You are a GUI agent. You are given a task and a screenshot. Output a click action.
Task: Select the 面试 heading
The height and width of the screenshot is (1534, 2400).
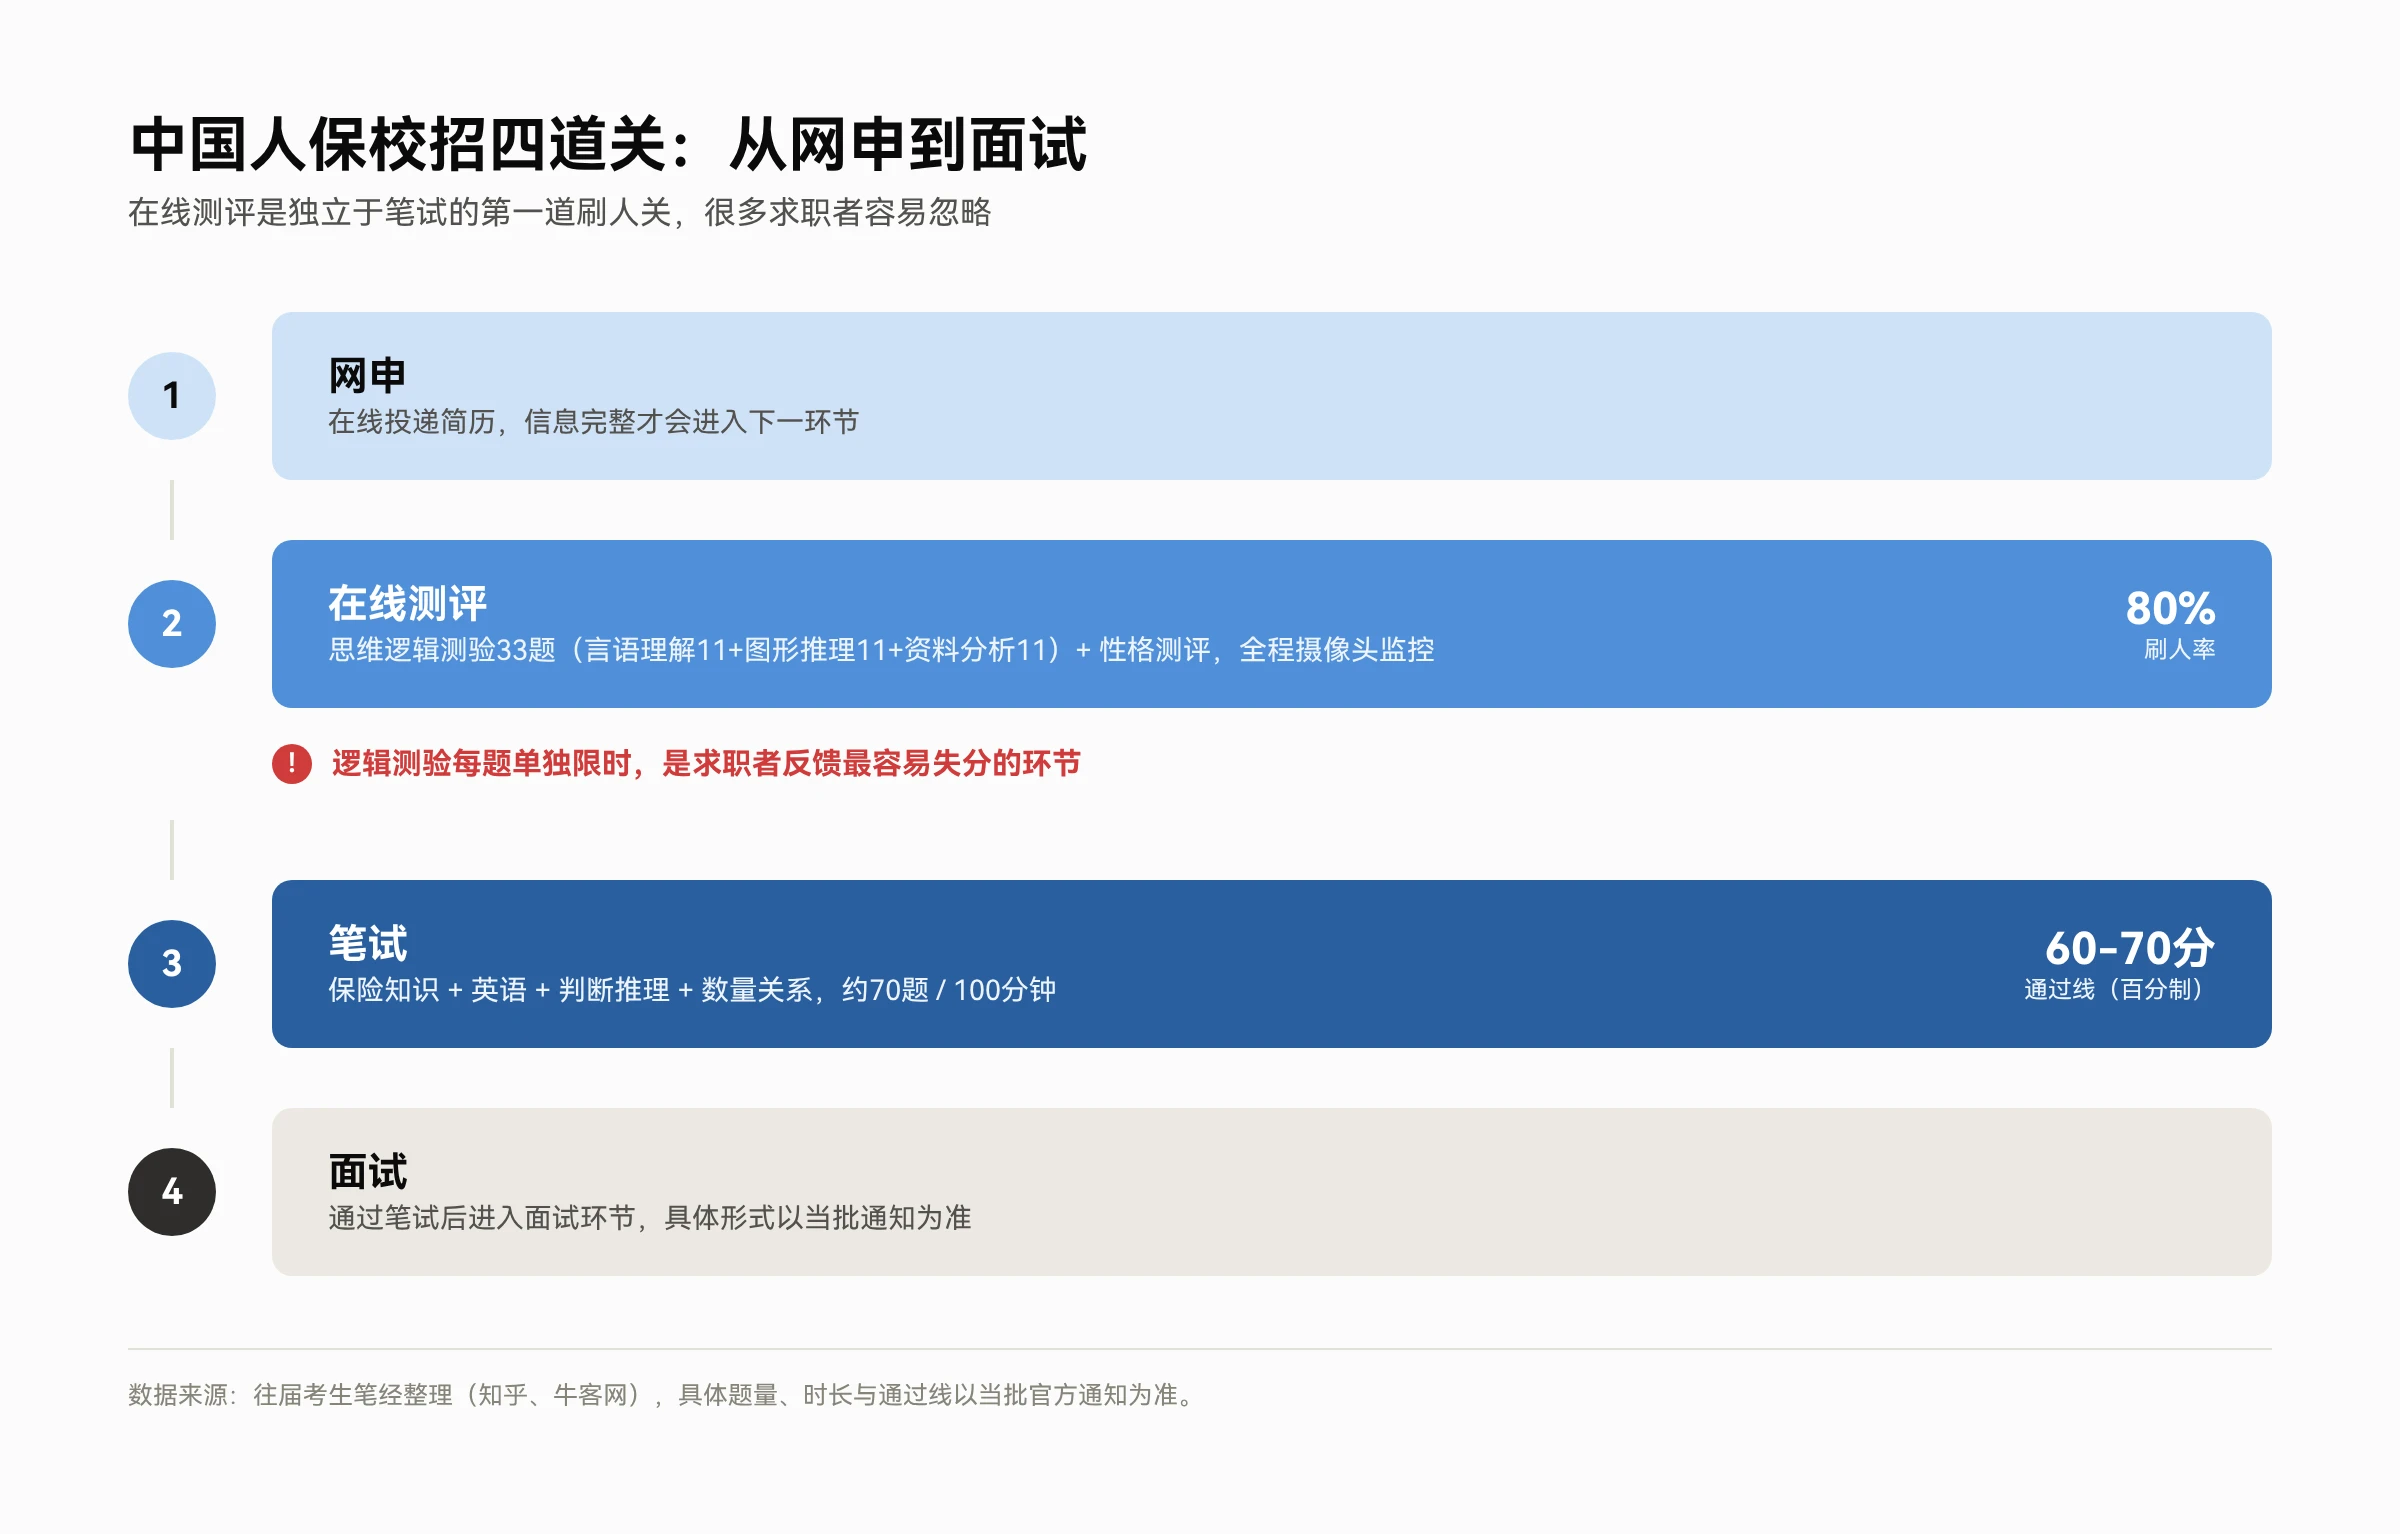click(x=367, y=1172)
